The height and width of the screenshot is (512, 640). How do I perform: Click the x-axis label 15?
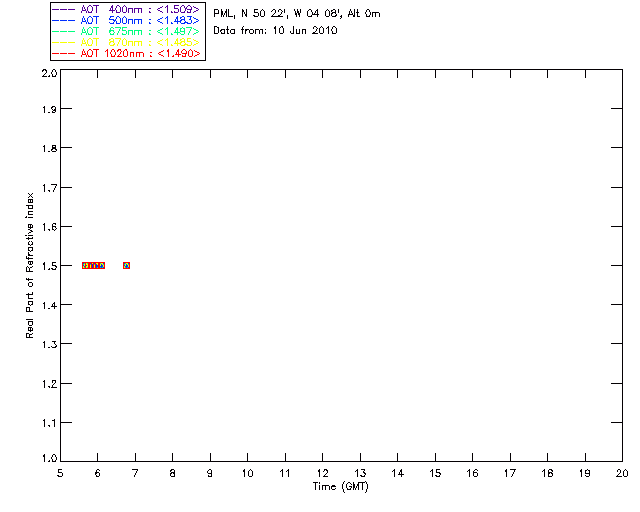(x=435, y=473)
